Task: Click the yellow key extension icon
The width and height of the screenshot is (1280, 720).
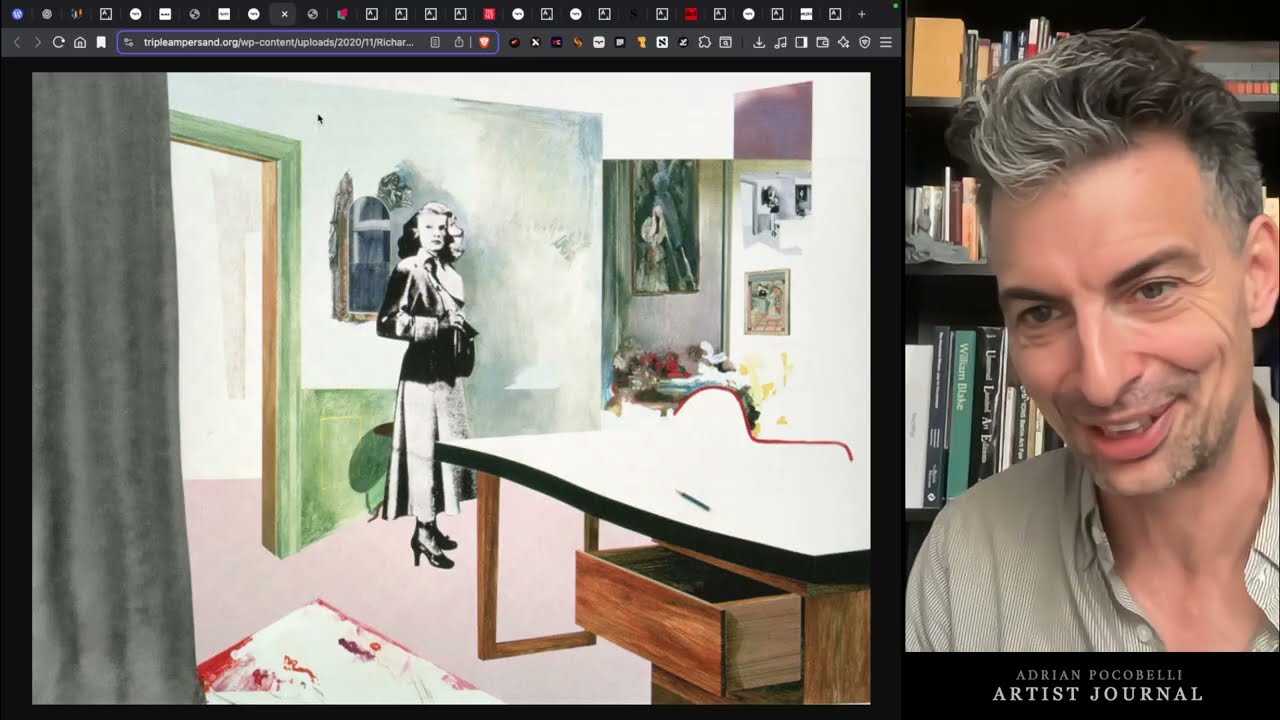Action: pyautogui.click(x=642, y=42)
